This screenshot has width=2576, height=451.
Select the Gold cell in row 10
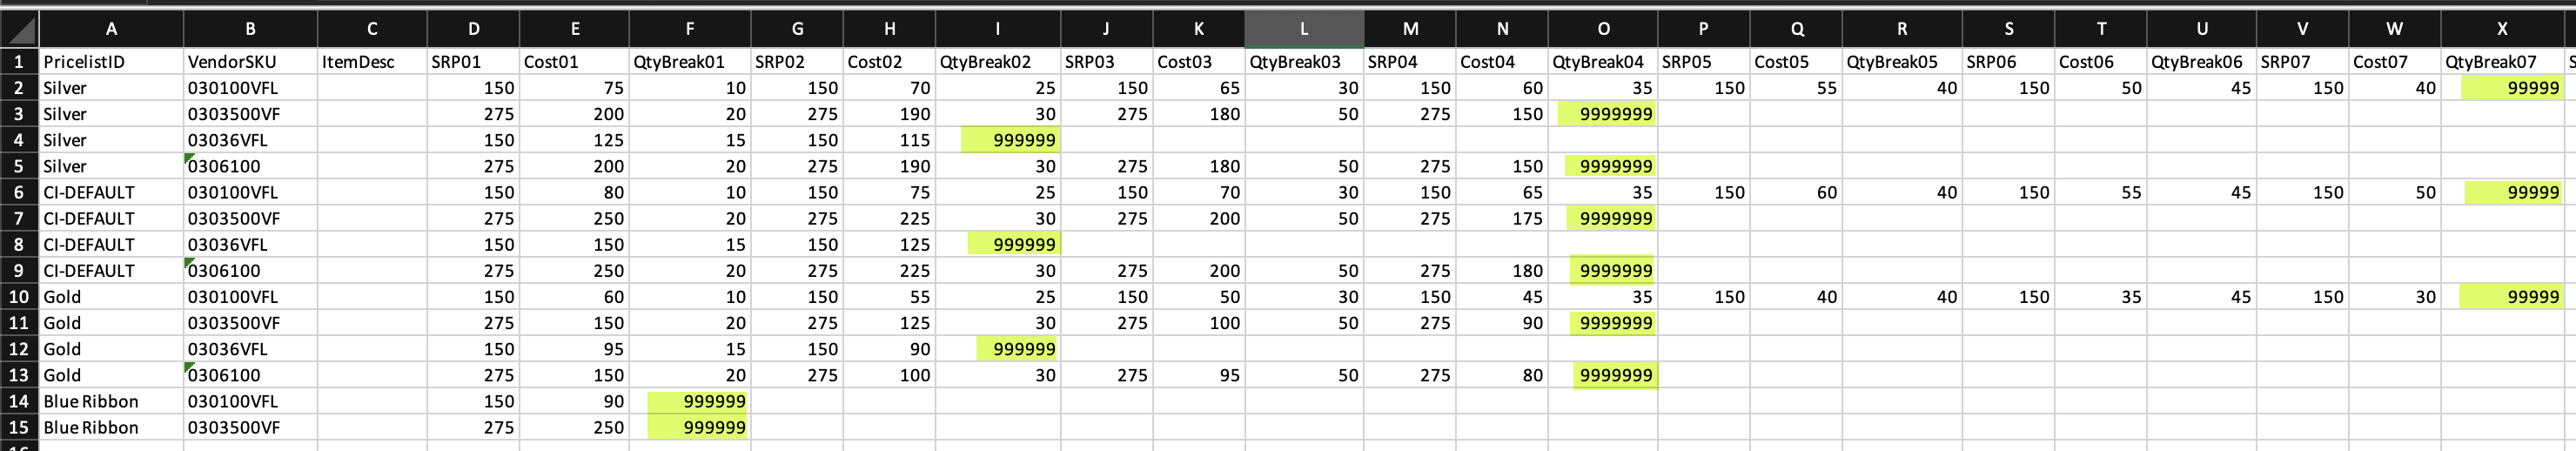click(111, 297)
